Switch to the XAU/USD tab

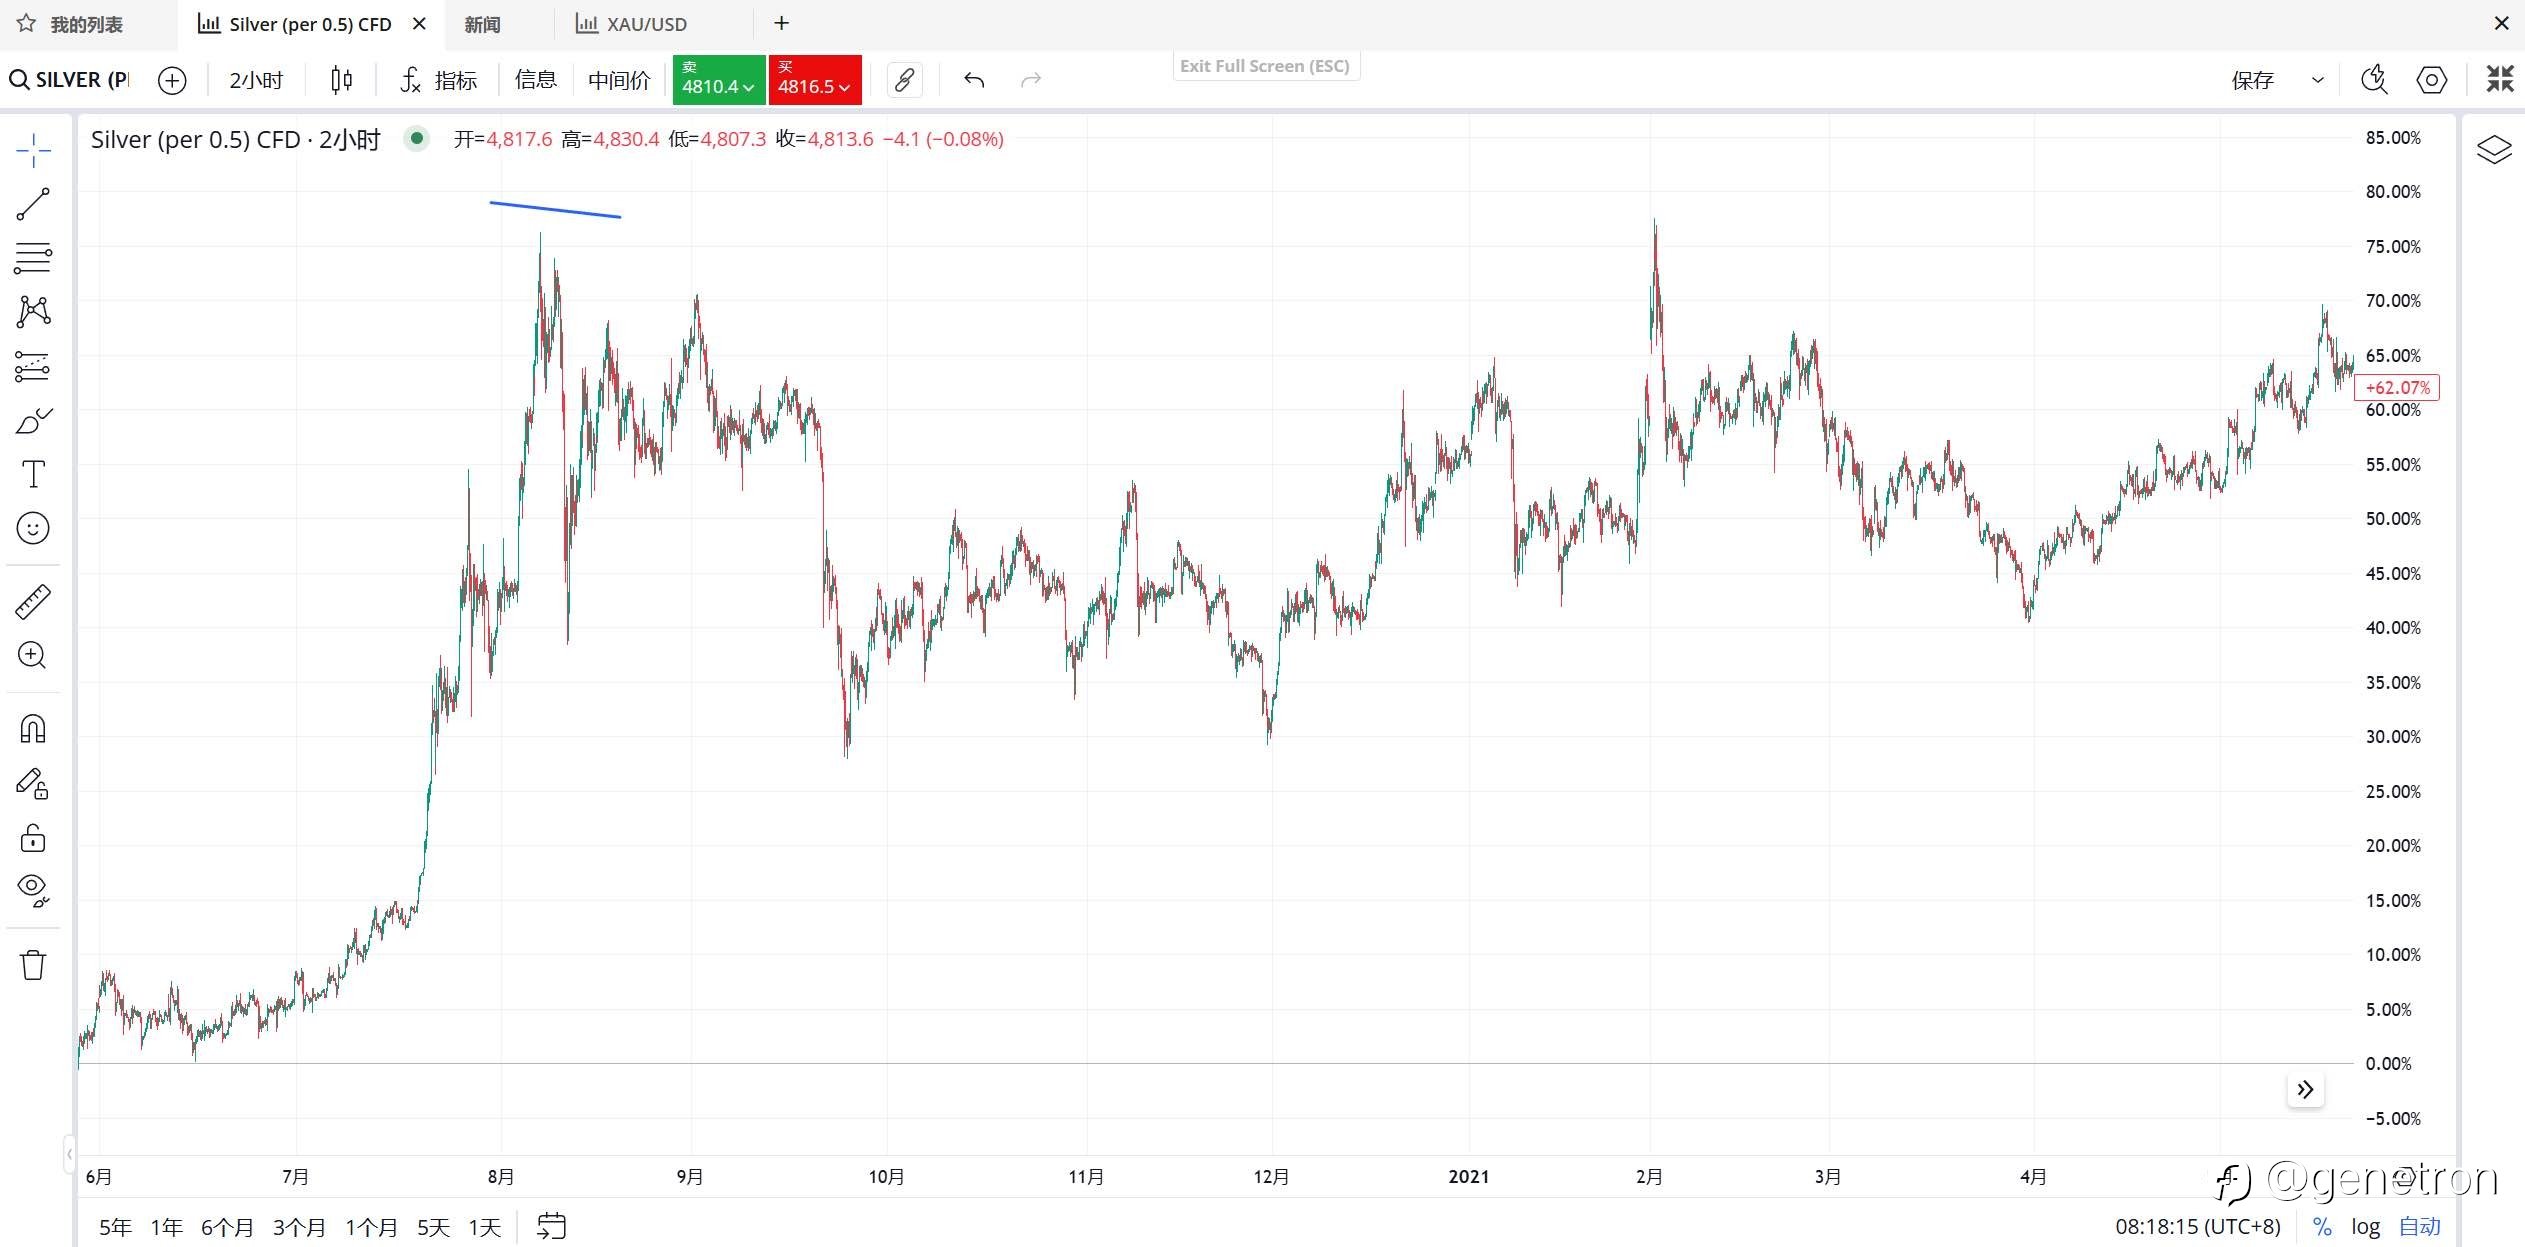click(645, 24)
